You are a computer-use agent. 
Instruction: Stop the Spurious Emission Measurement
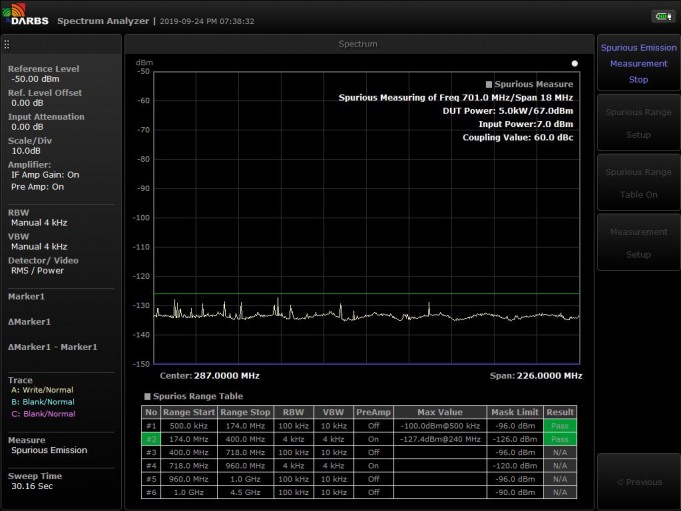click(638, 63)
